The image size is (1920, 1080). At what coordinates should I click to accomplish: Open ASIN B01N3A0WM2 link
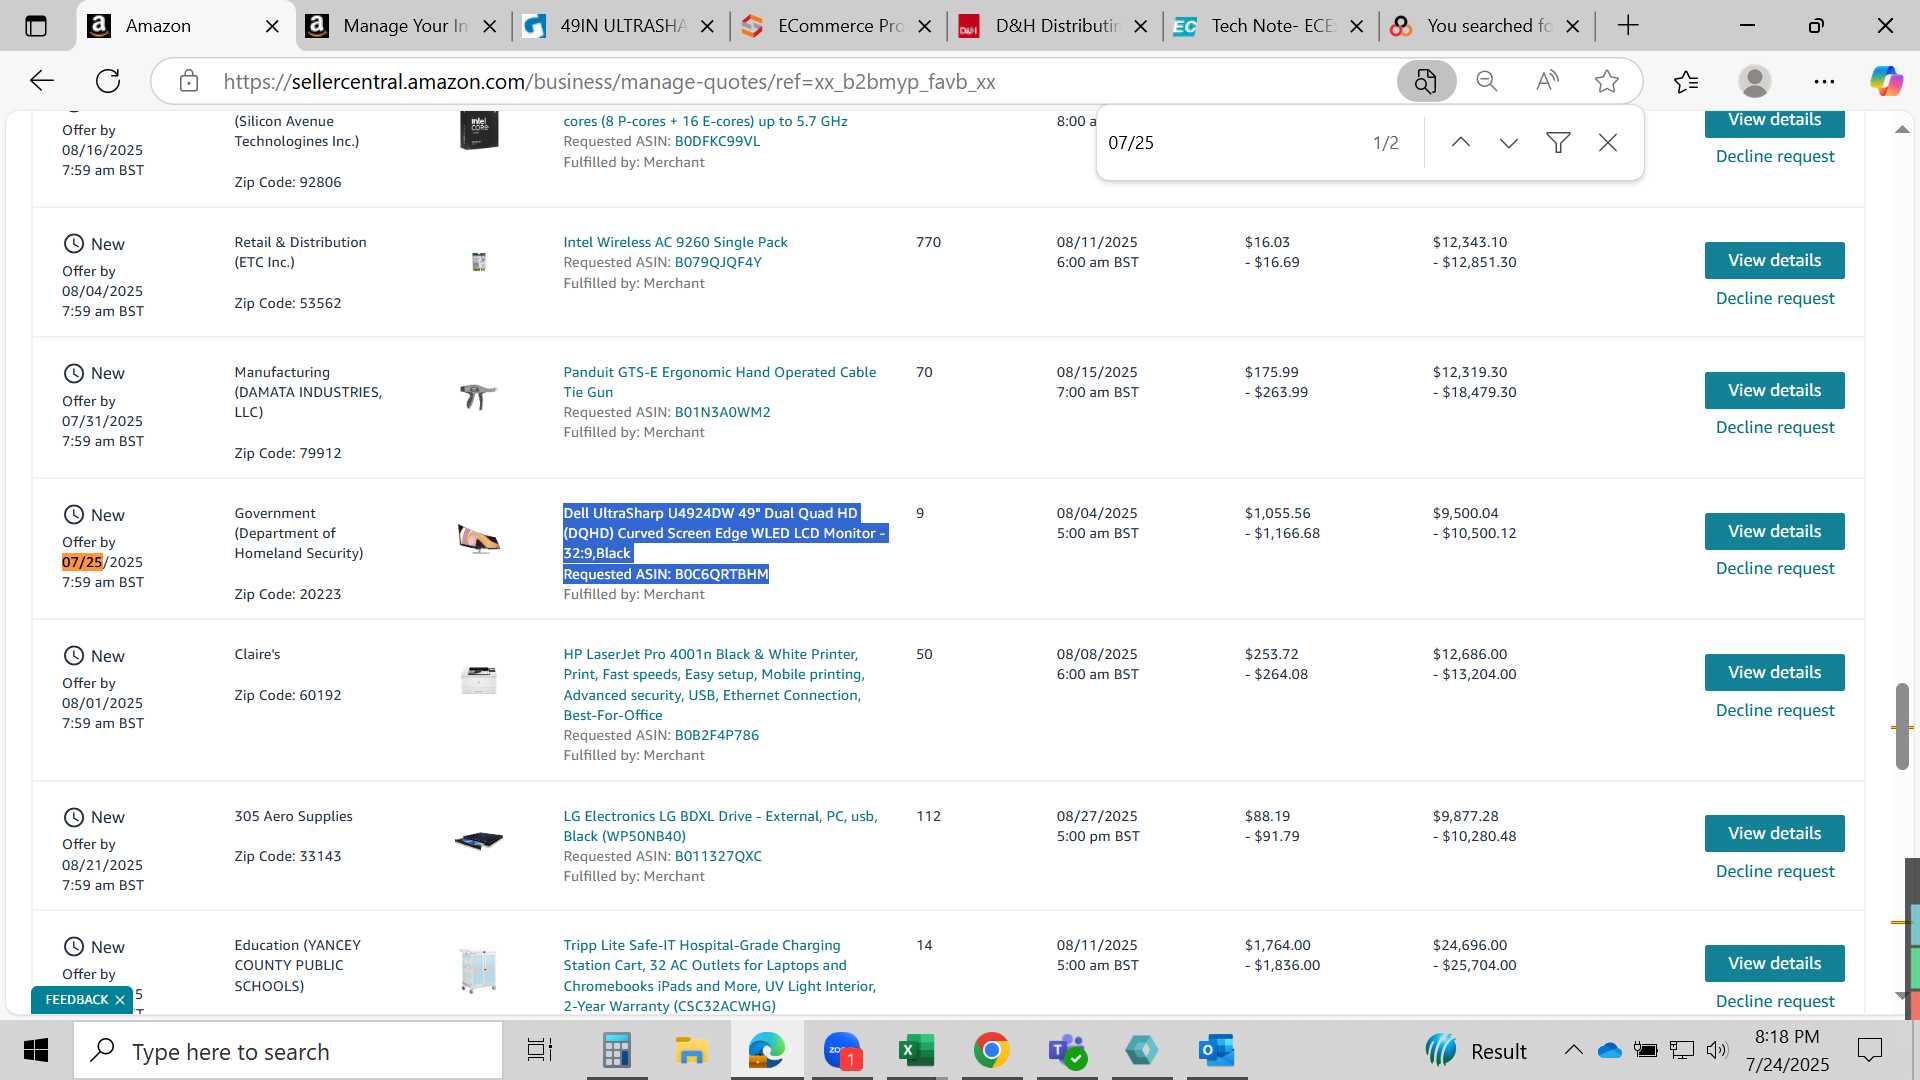[x=722, y=412]
